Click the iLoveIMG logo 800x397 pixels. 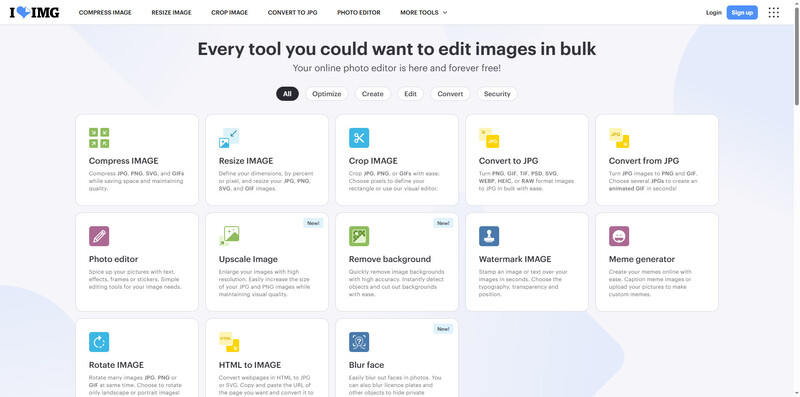point(35,13)
